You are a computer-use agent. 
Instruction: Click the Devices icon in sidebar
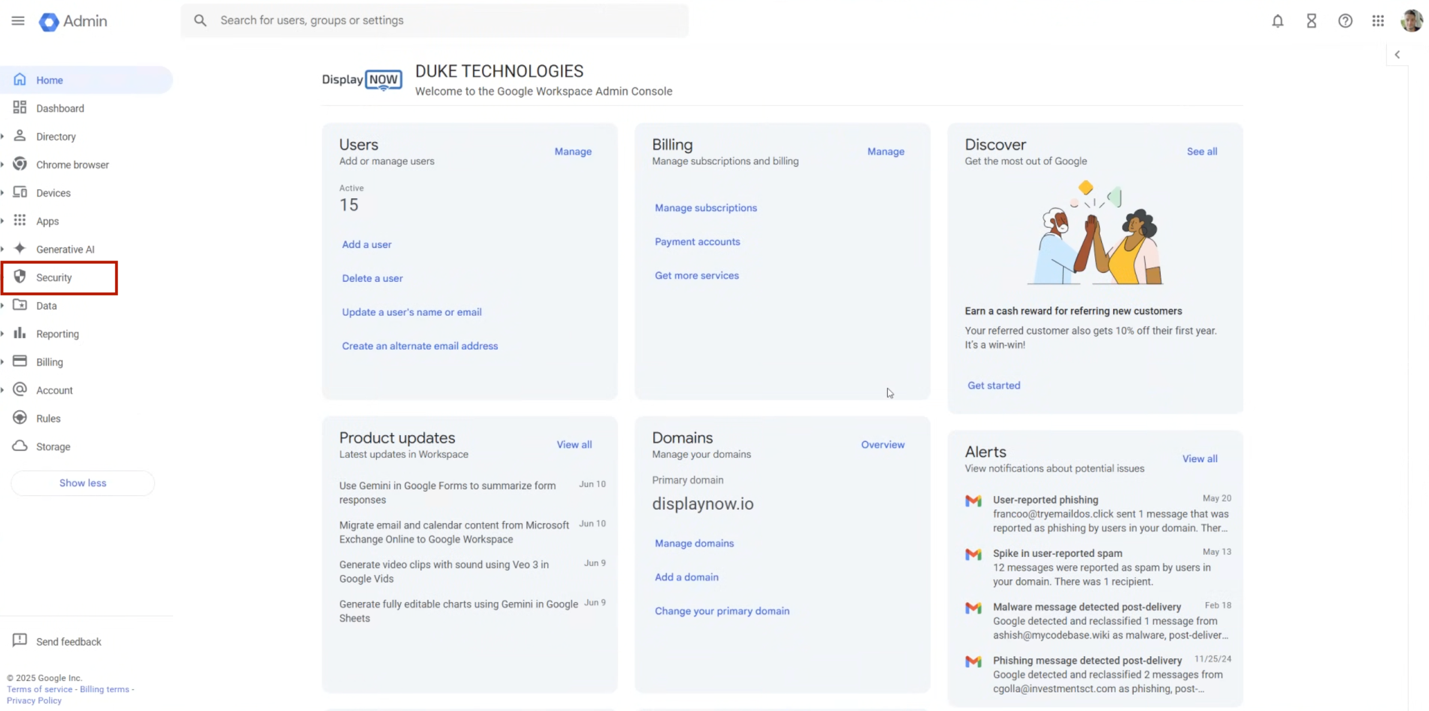click(x=19, y=192)
